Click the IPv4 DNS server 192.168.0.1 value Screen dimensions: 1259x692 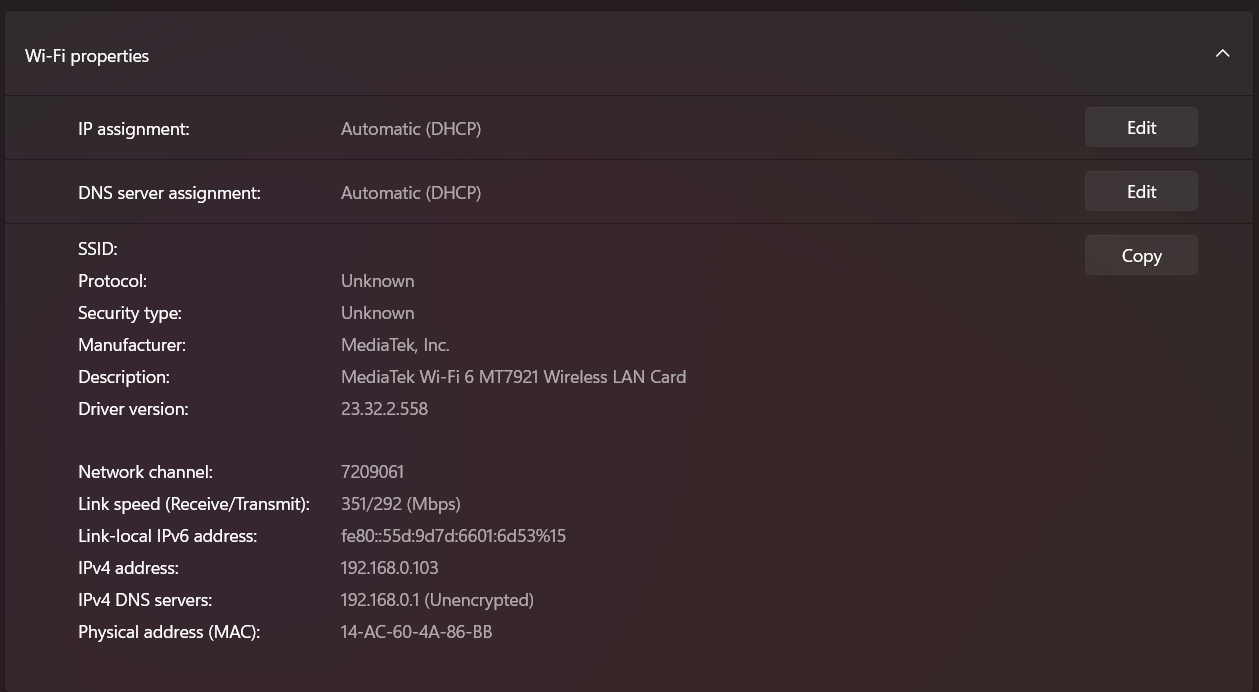click(x=437, y=600)
